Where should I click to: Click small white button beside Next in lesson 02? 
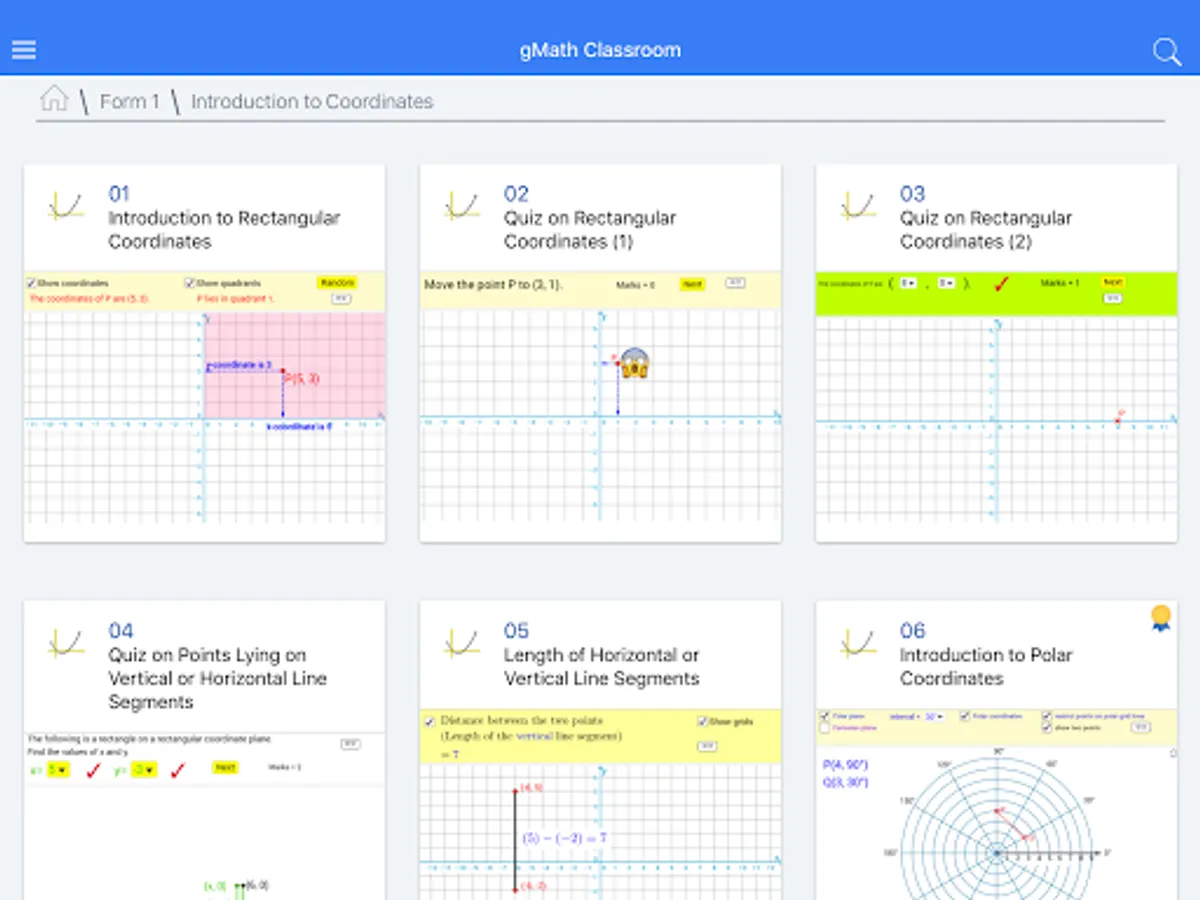pyautogui.click(x=735, y=283)
